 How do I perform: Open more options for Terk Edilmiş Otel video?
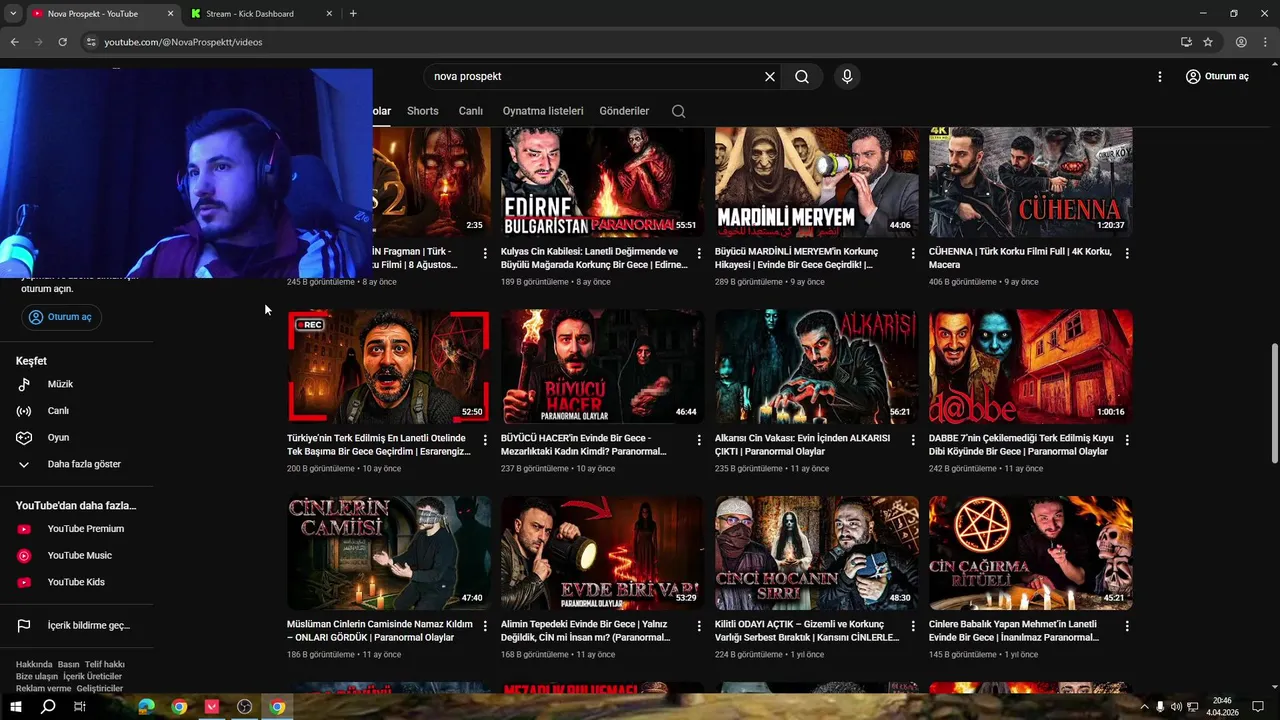pyautogui.click(x=485, y=440)
